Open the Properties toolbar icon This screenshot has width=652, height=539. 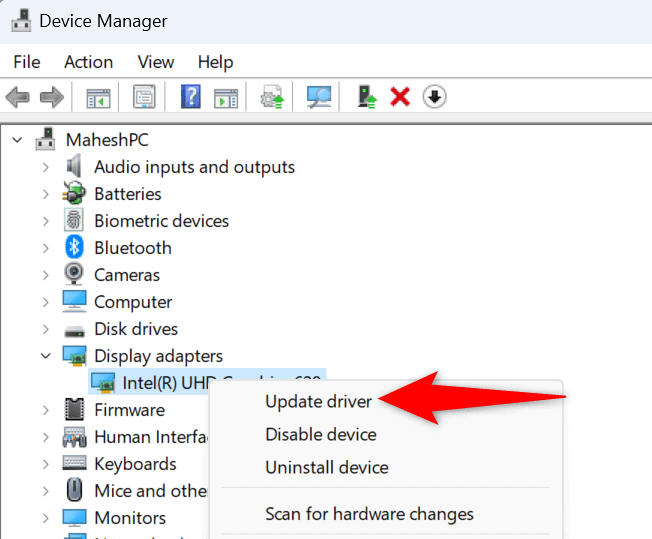tap(144, 97)
